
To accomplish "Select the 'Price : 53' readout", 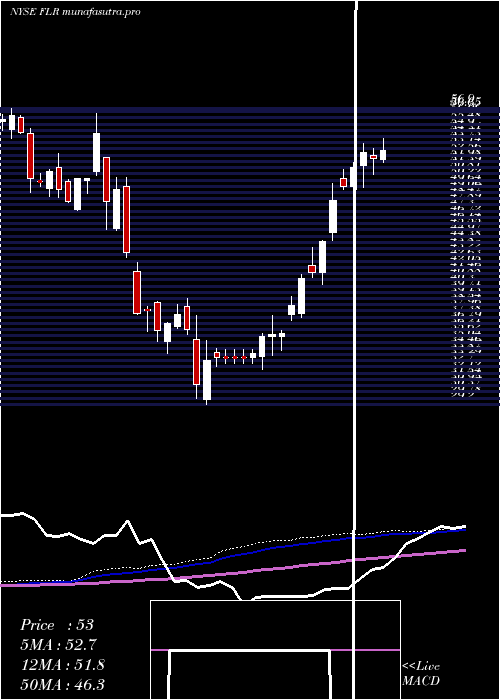I will tap(57, 625).
